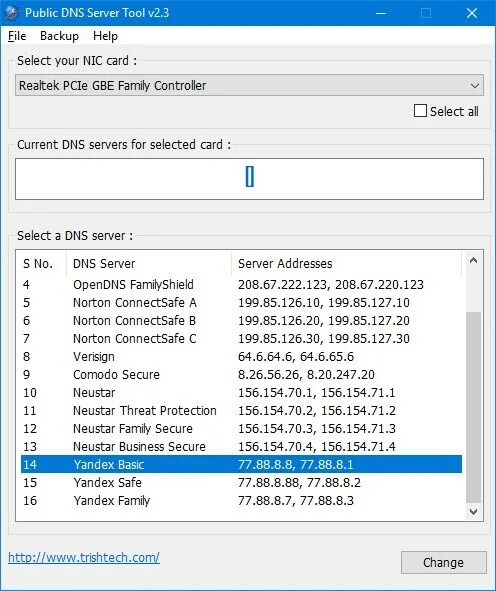Select the Norton ConnectSafe C entry
This screenshot has height=591, width=496.
click(x=241, y=338)
